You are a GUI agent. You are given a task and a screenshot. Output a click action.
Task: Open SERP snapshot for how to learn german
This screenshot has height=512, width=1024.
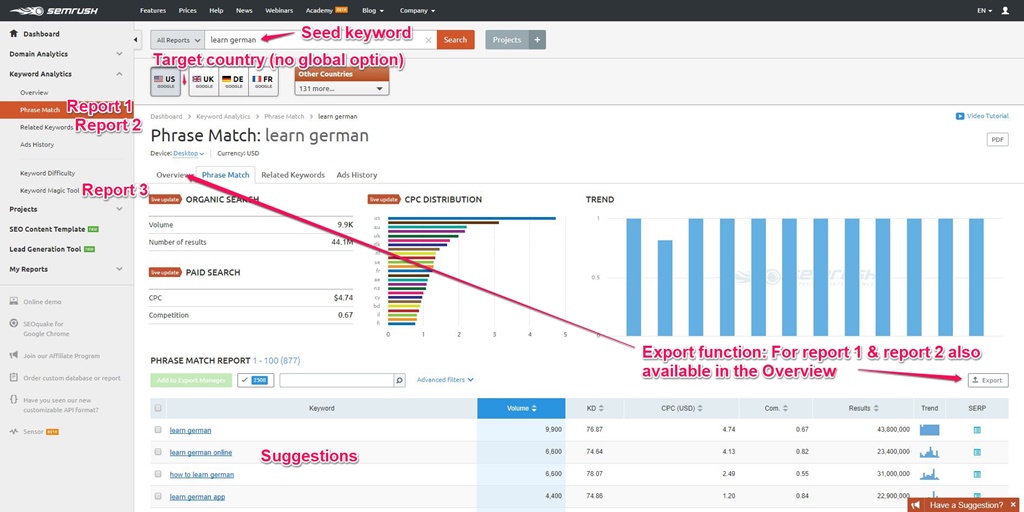click(977, 474)
